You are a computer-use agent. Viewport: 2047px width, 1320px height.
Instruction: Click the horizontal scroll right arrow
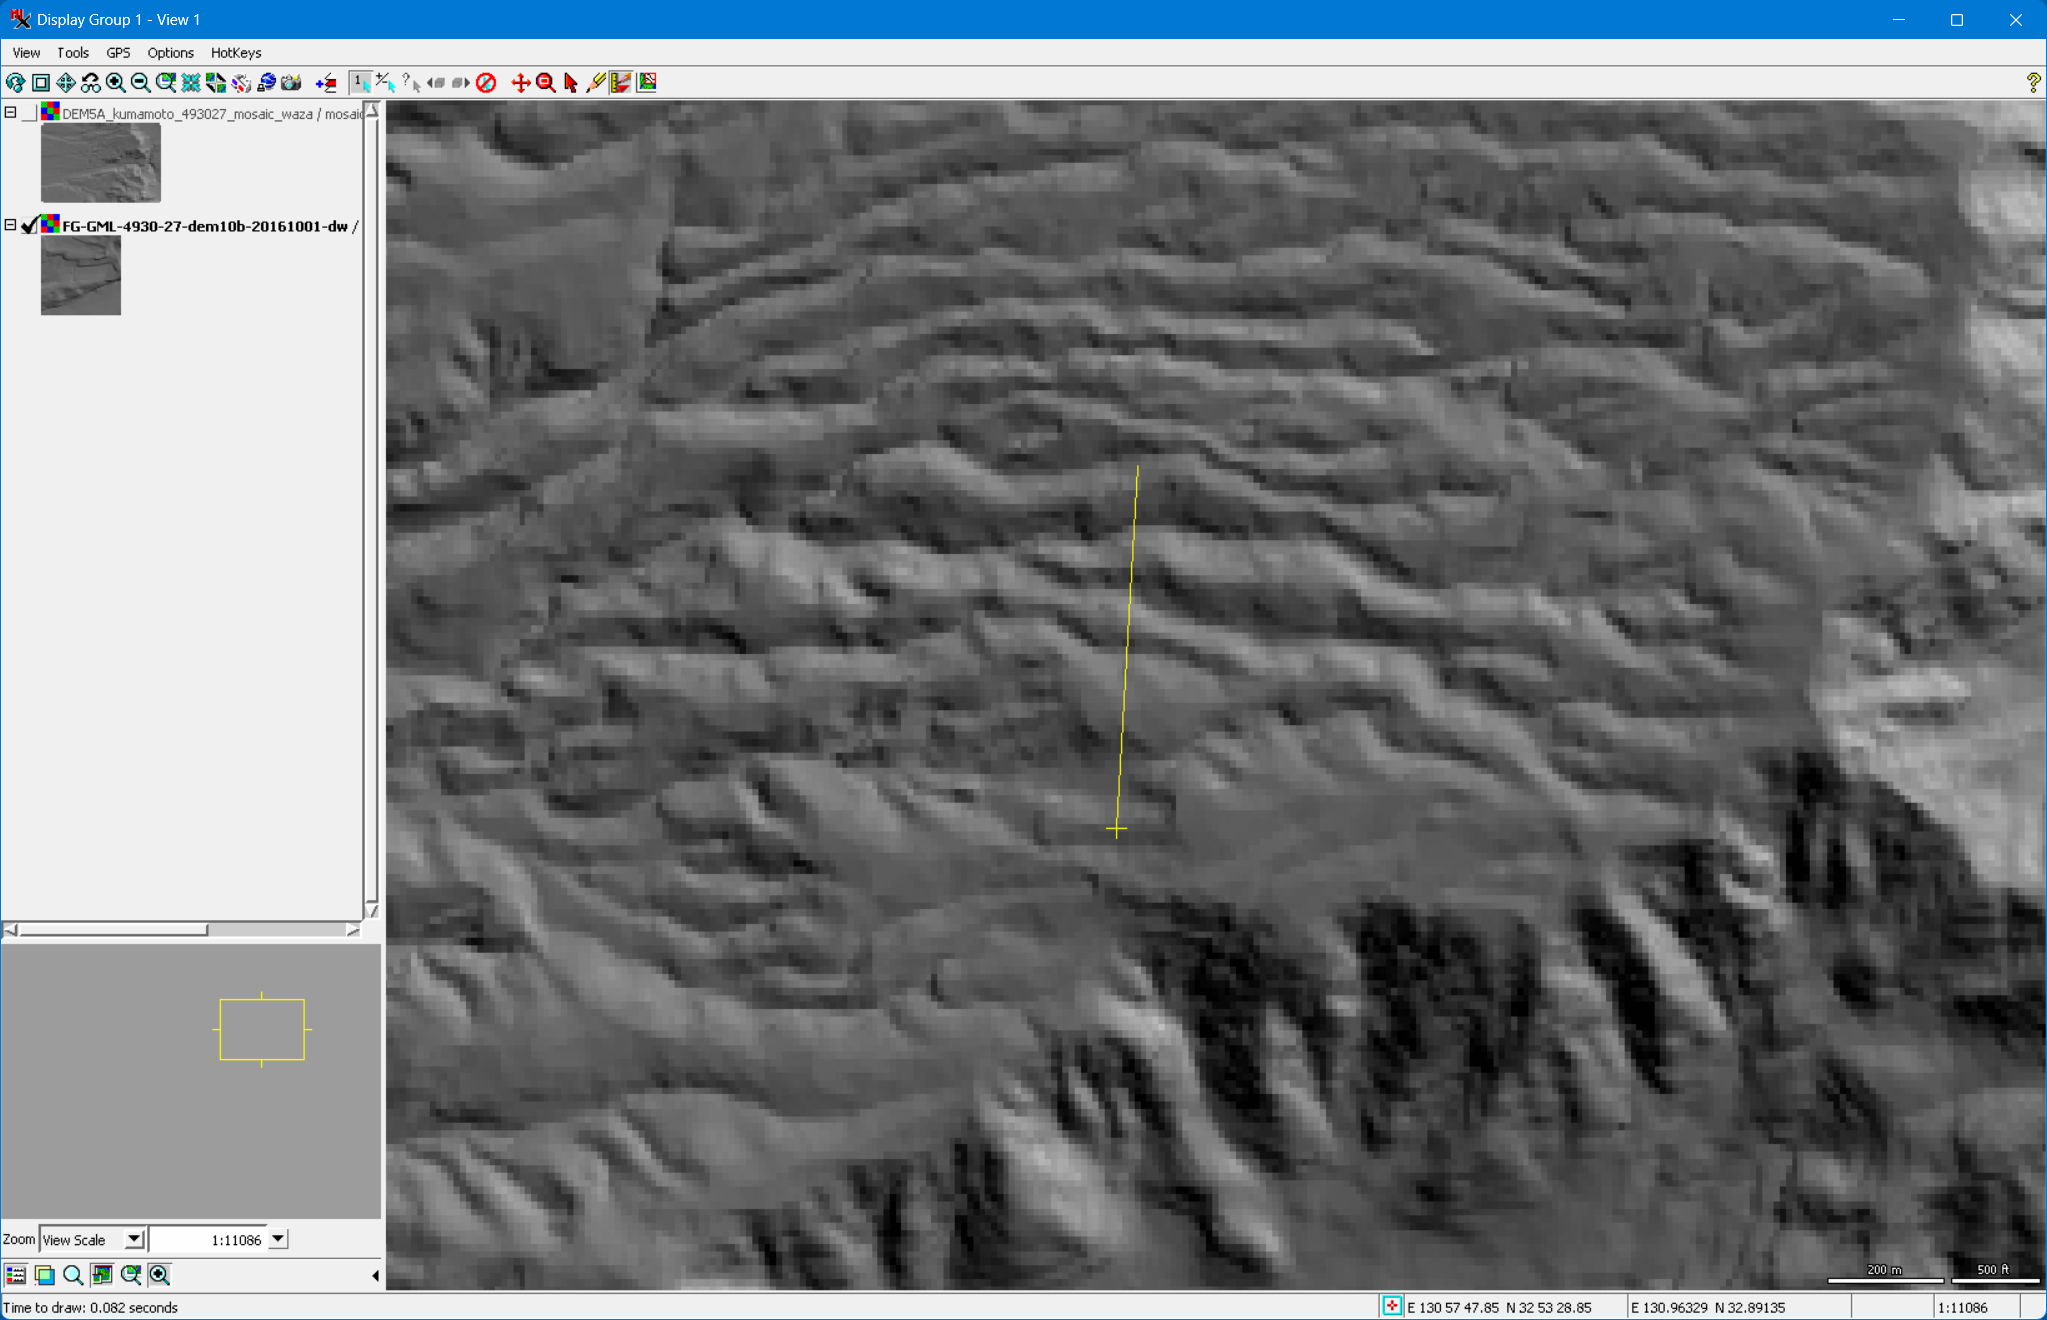pyautogui.click(x=353, y=930)
